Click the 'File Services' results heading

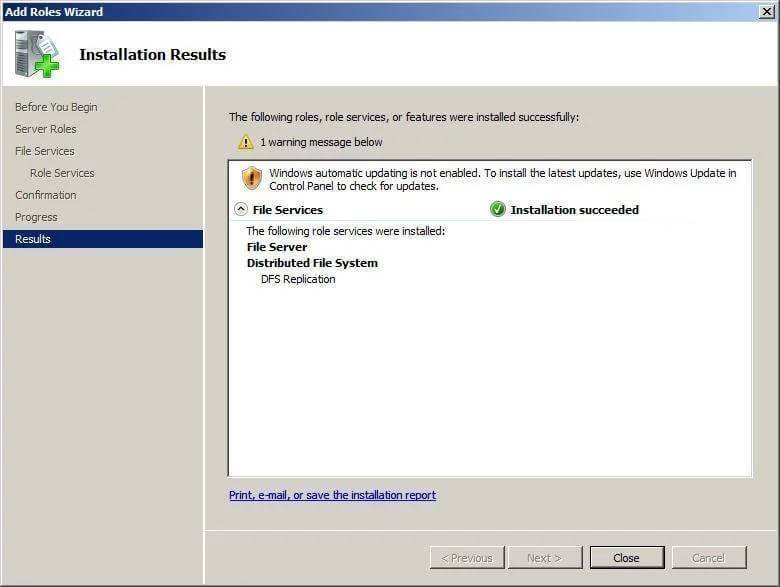click(288, 210)
